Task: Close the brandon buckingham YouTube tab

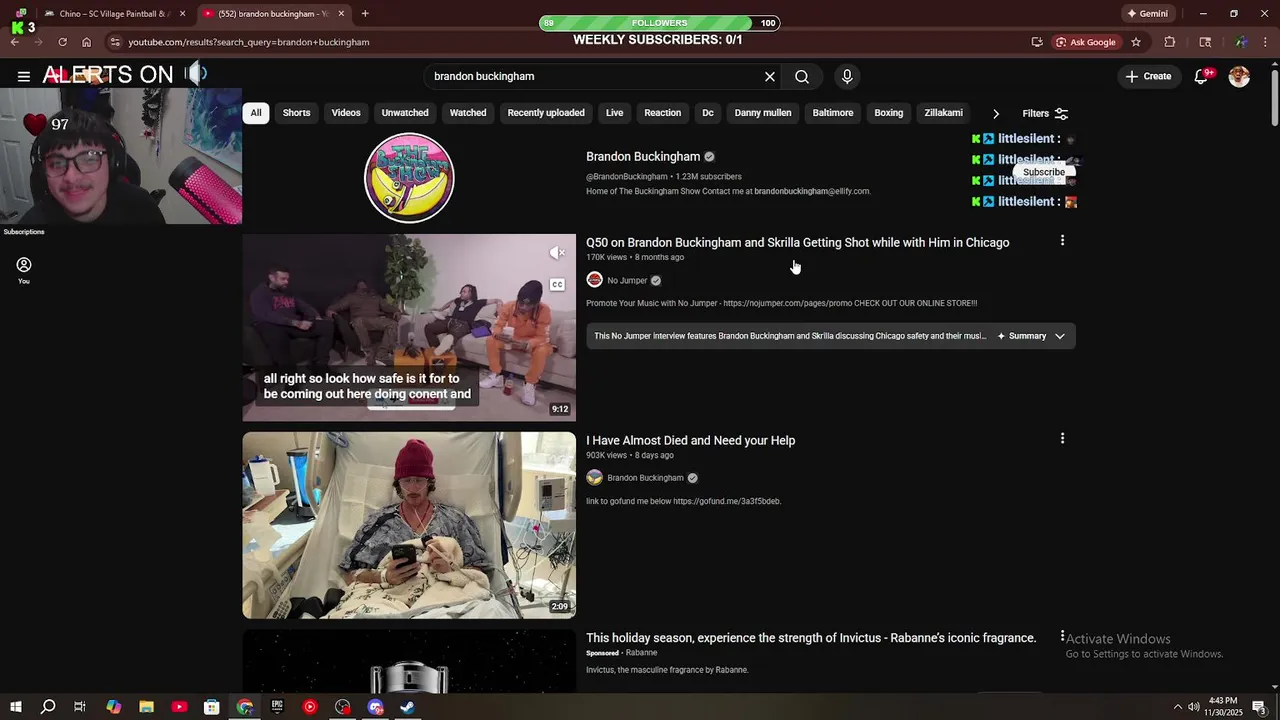Action: [x=341, y=14]
